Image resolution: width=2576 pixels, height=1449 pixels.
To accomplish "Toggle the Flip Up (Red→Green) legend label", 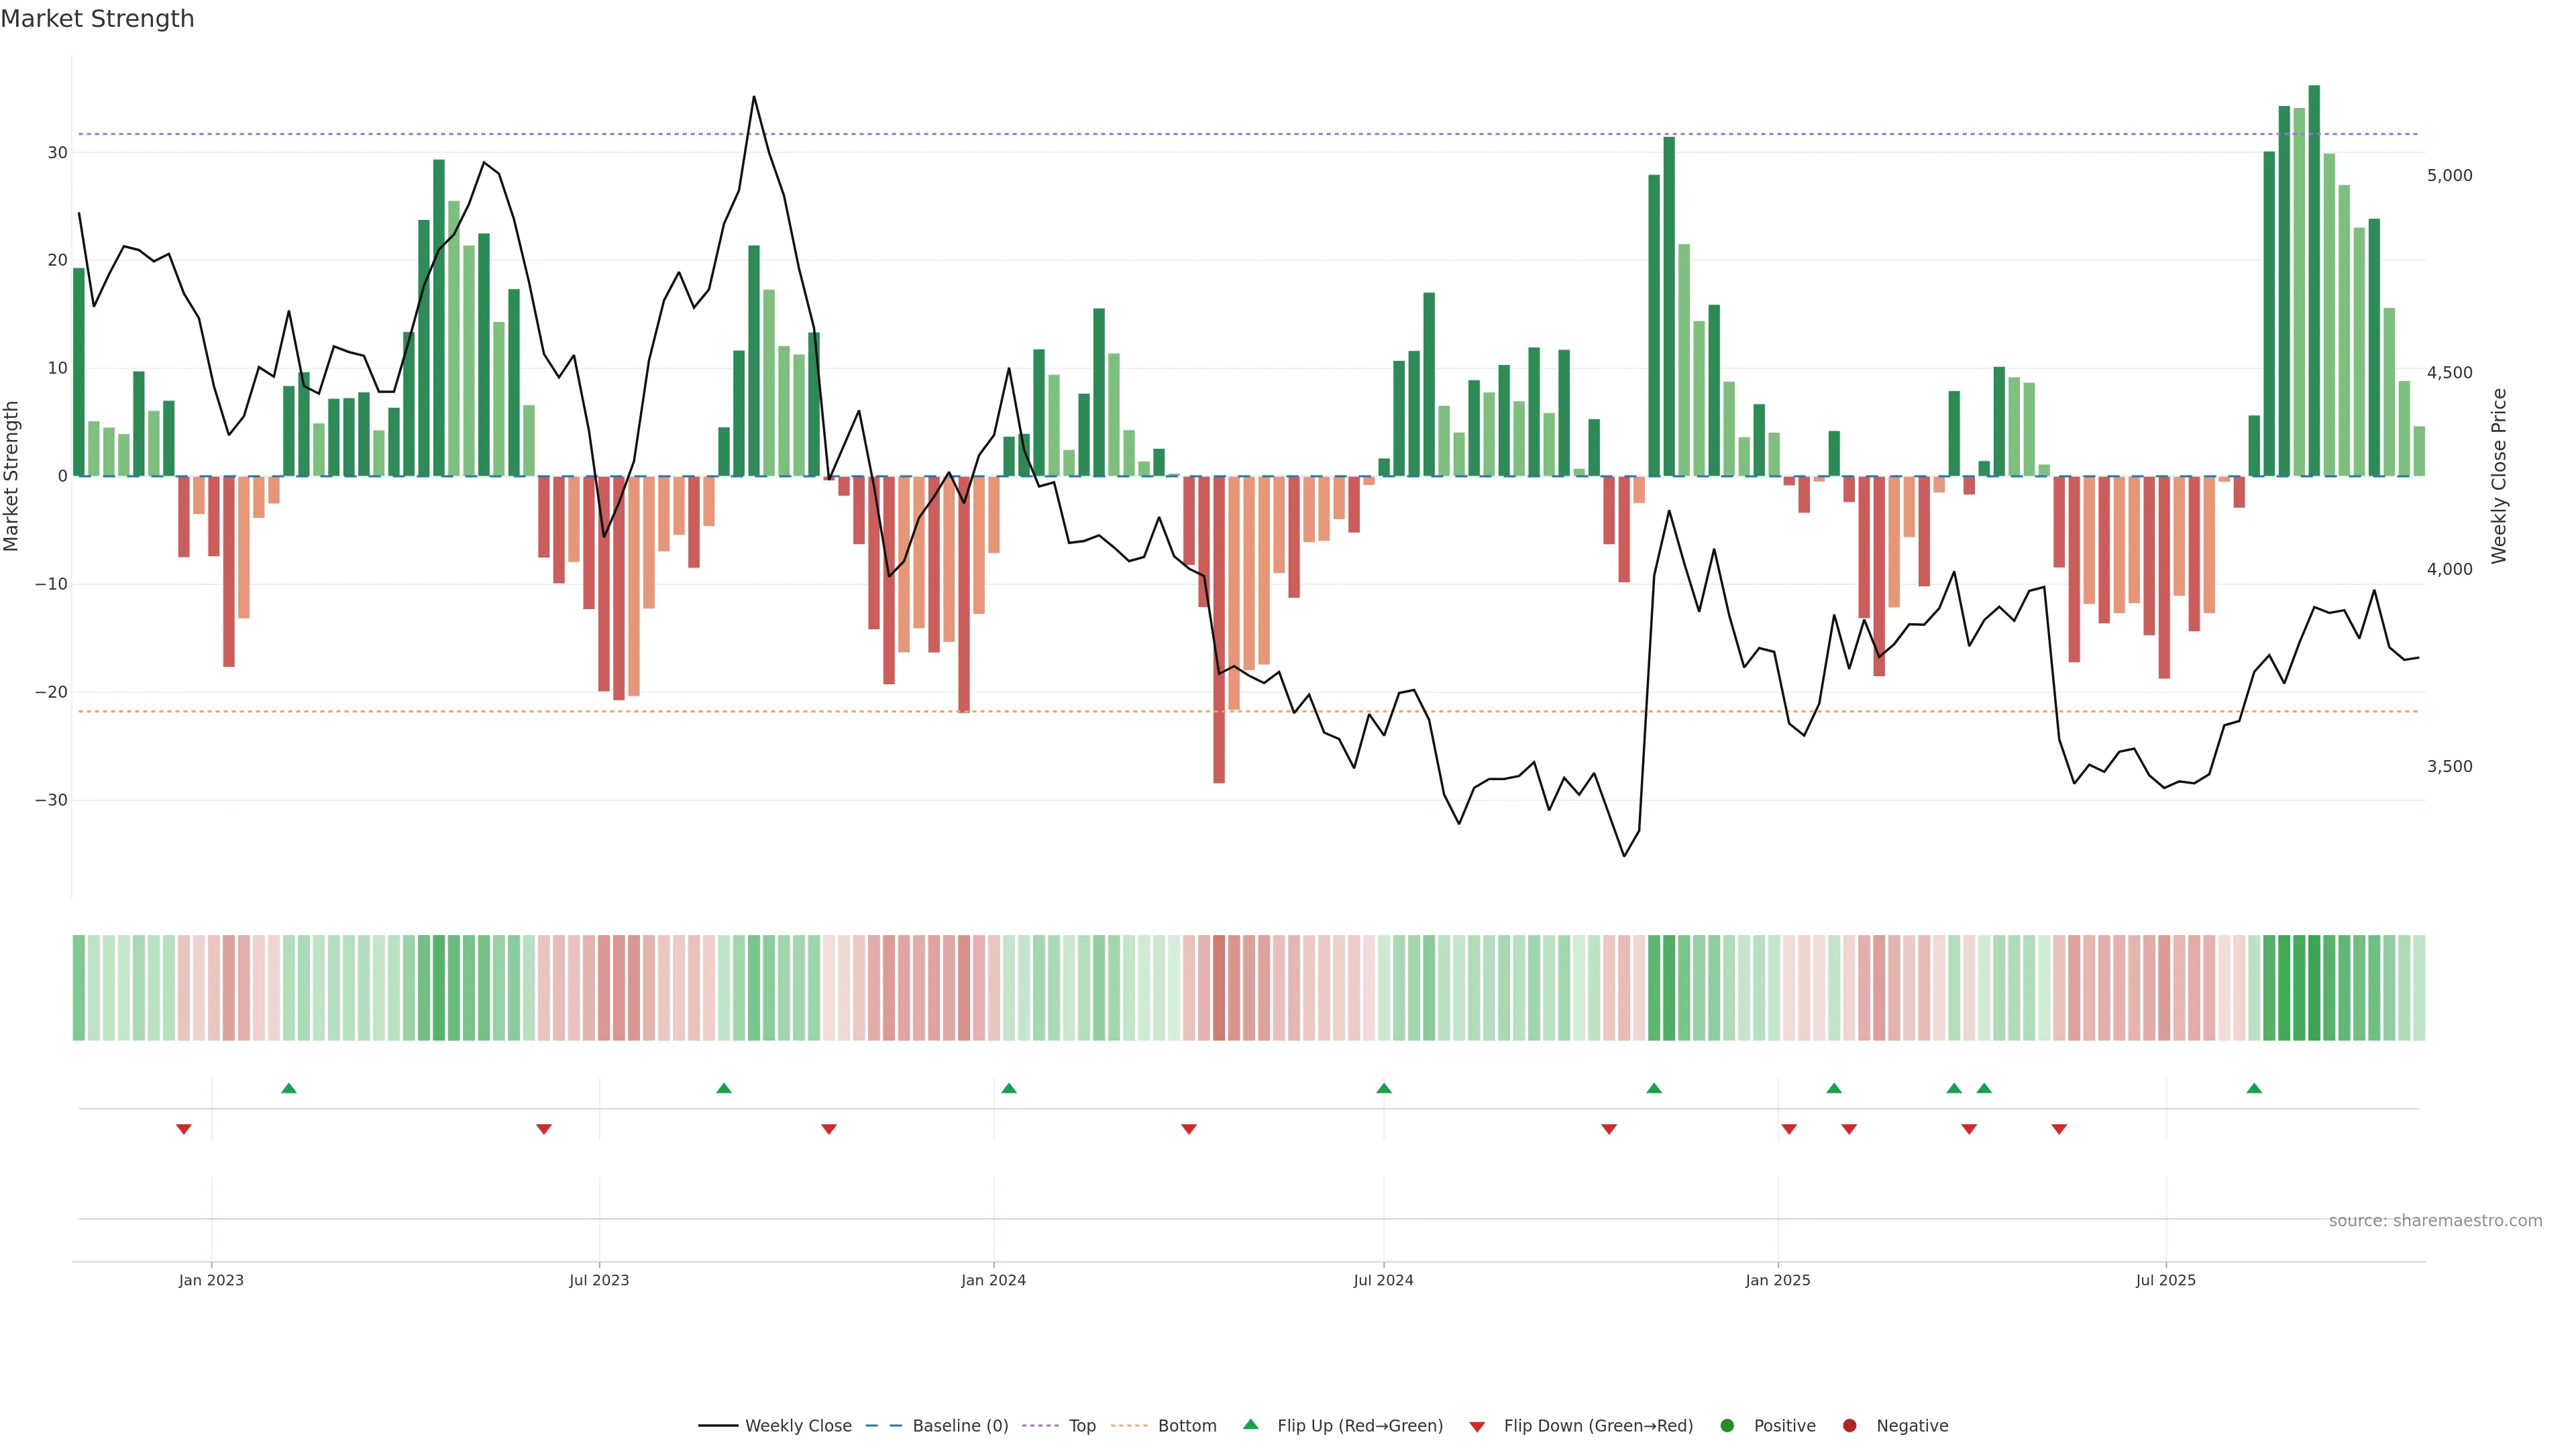I will (x=1360, y=1425).
